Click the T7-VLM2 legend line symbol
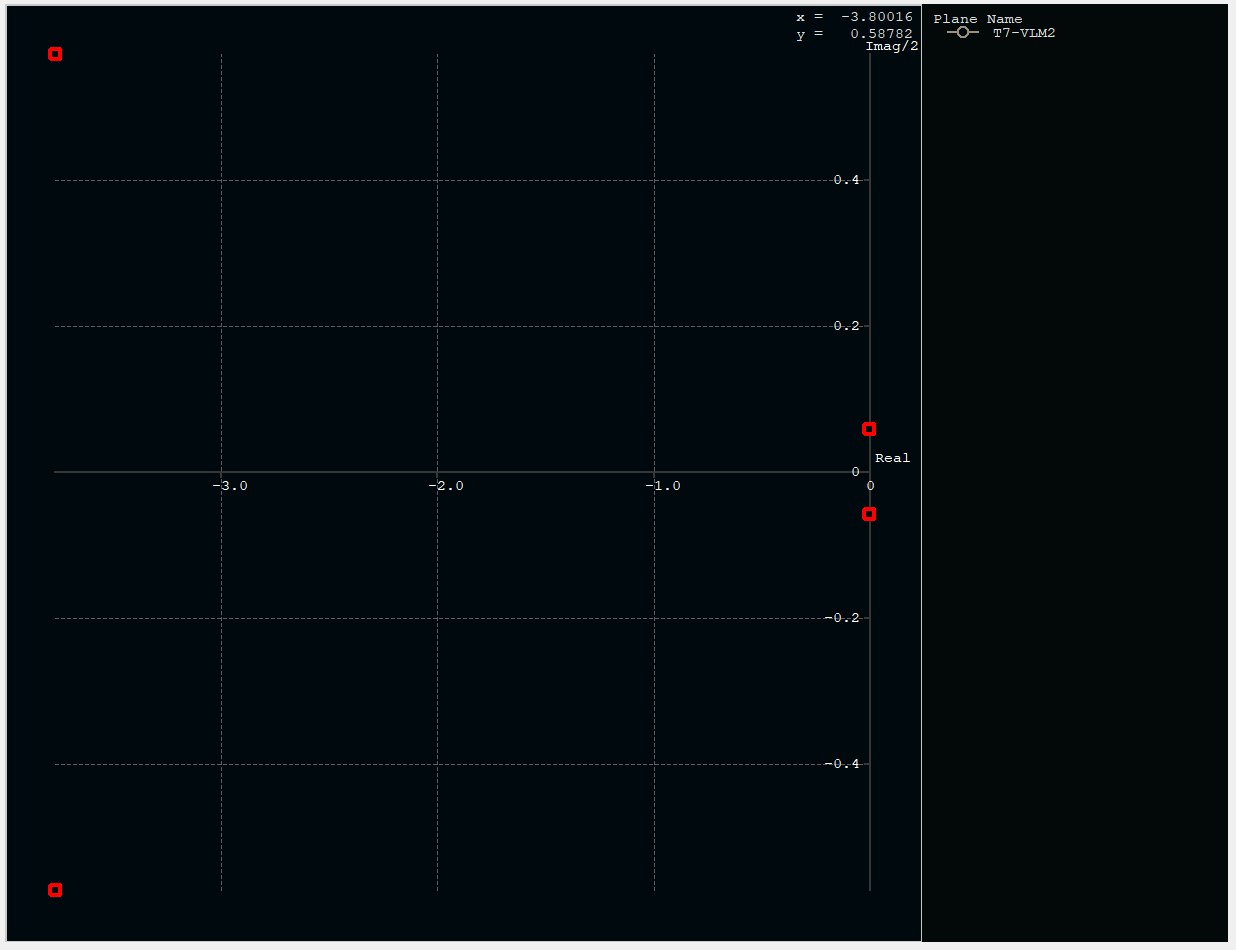The height and width of the screenshot is (950, 1236). [x=962, y=33]
